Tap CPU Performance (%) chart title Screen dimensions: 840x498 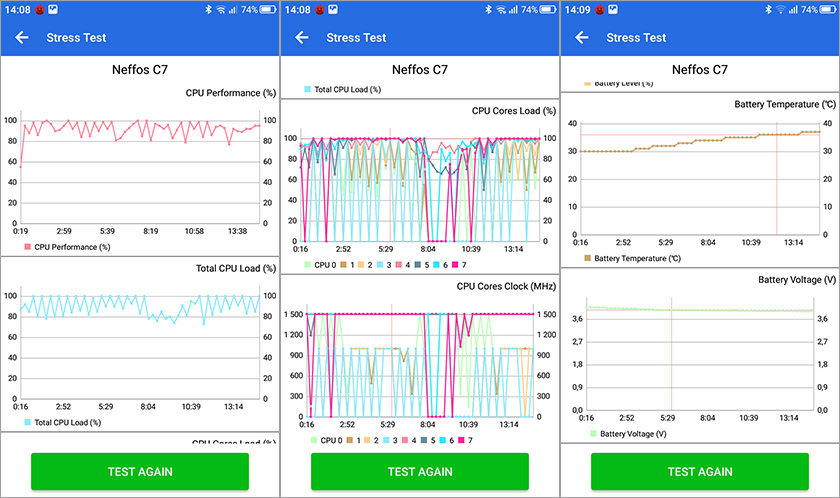(x=230, y=93)
